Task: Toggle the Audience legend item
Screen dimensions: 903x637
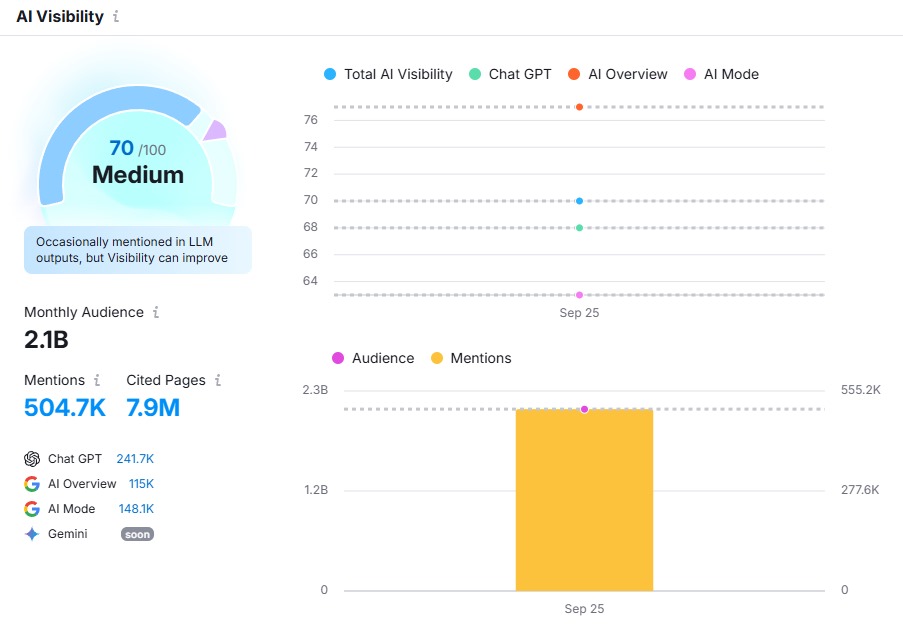Action: [x=372, y=358]
